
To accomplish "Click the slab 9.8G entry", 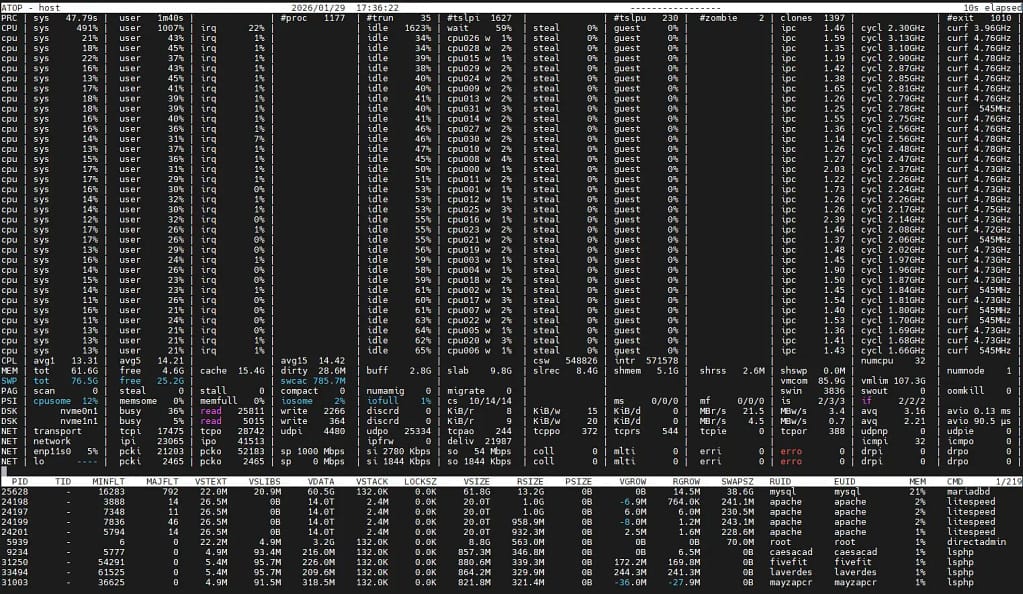I will pos(480,371).
